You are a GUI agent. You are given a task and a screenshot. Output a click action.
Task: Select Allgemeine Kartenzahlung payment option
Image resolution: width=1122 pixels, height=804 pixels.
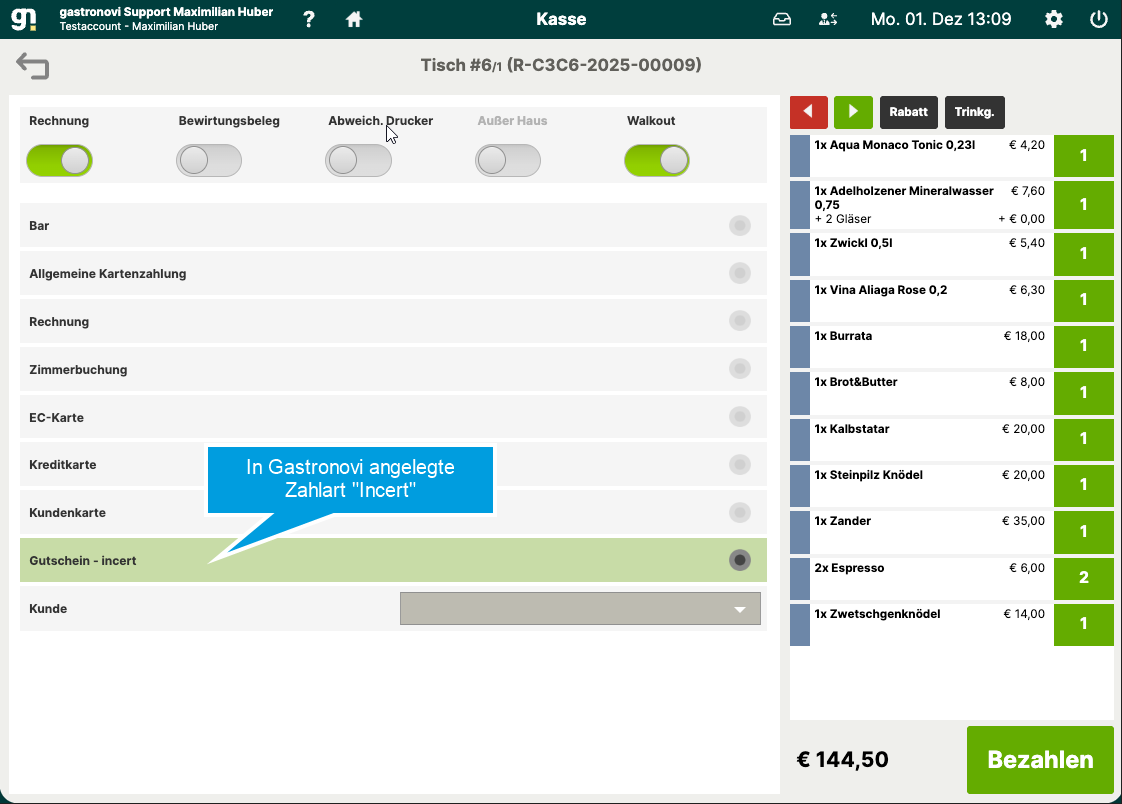(394, 273)
